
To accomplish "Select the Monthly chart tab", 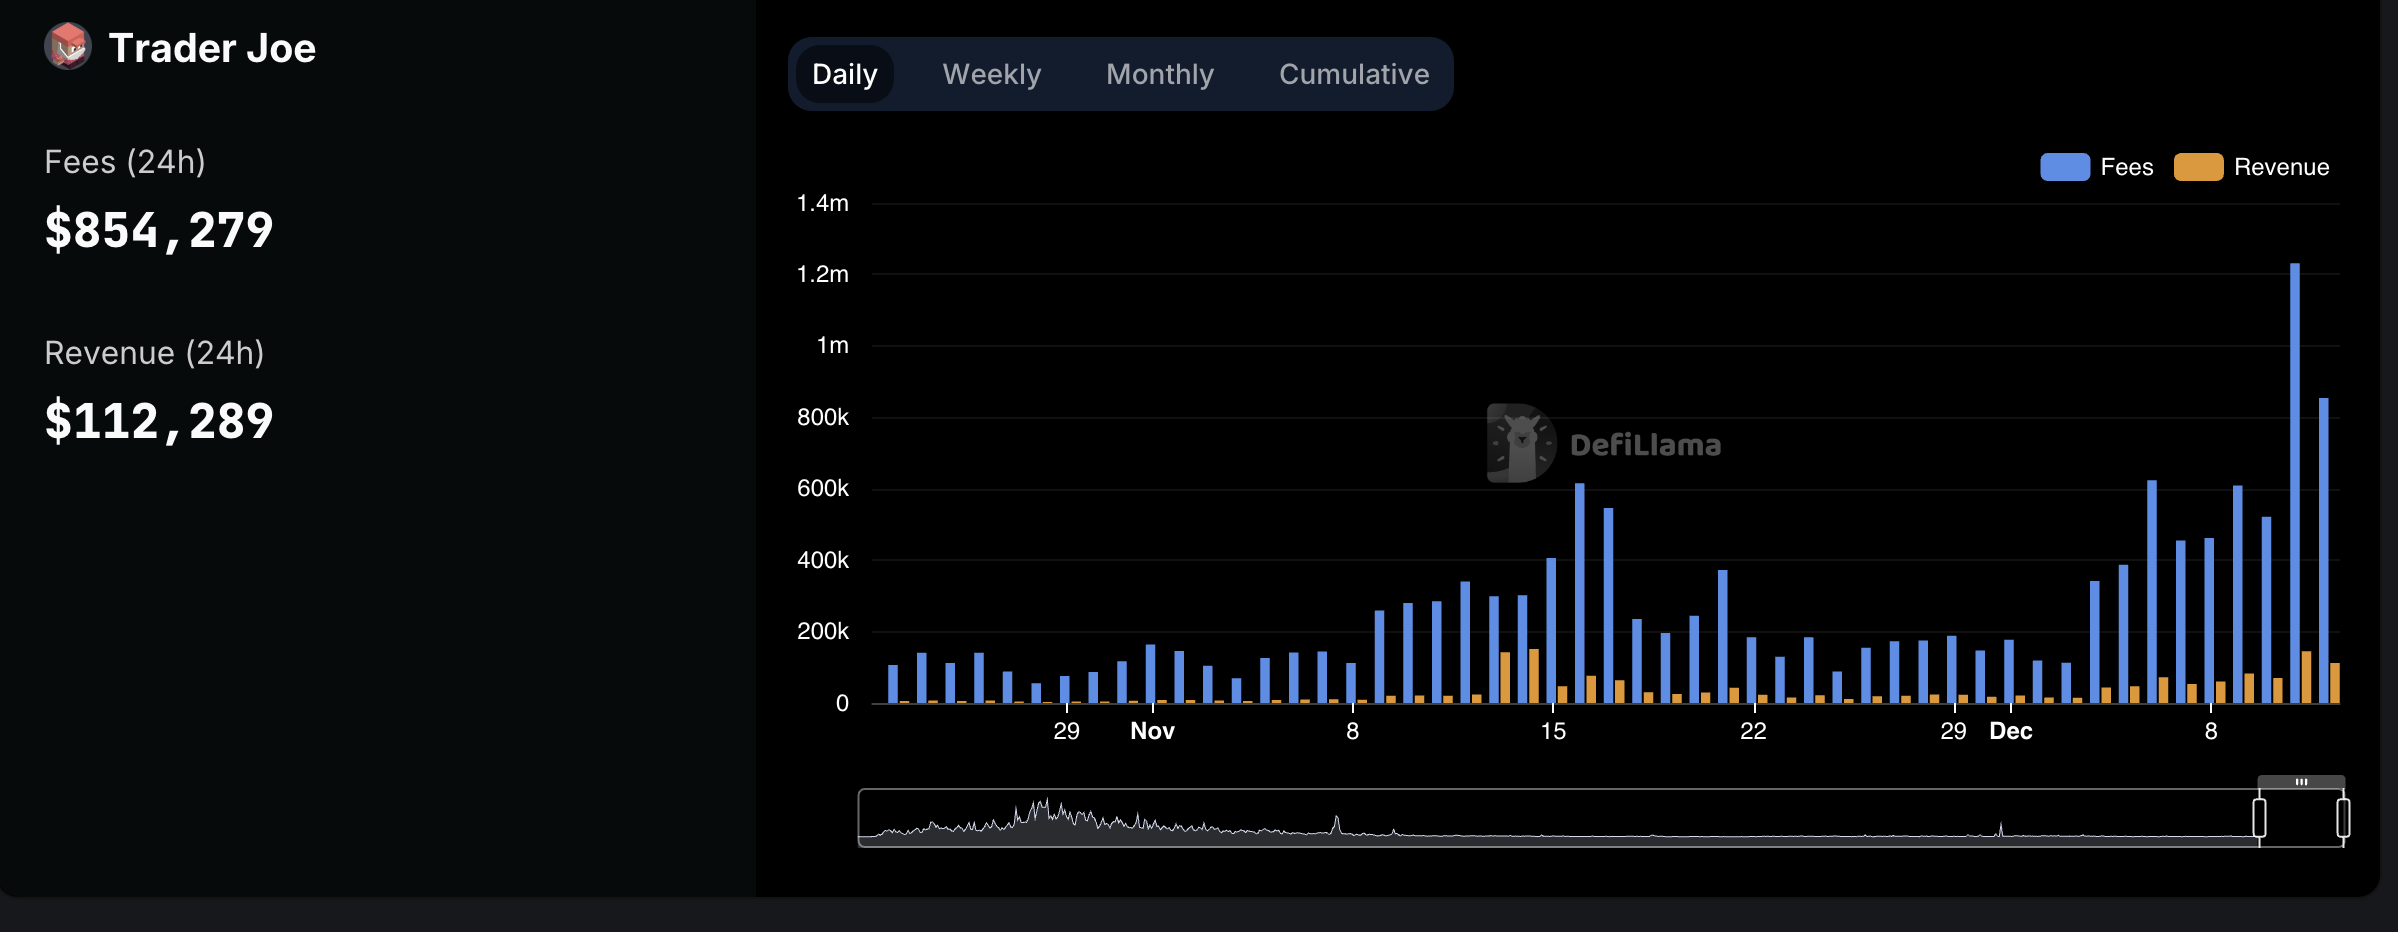I will pos(1160,74).
